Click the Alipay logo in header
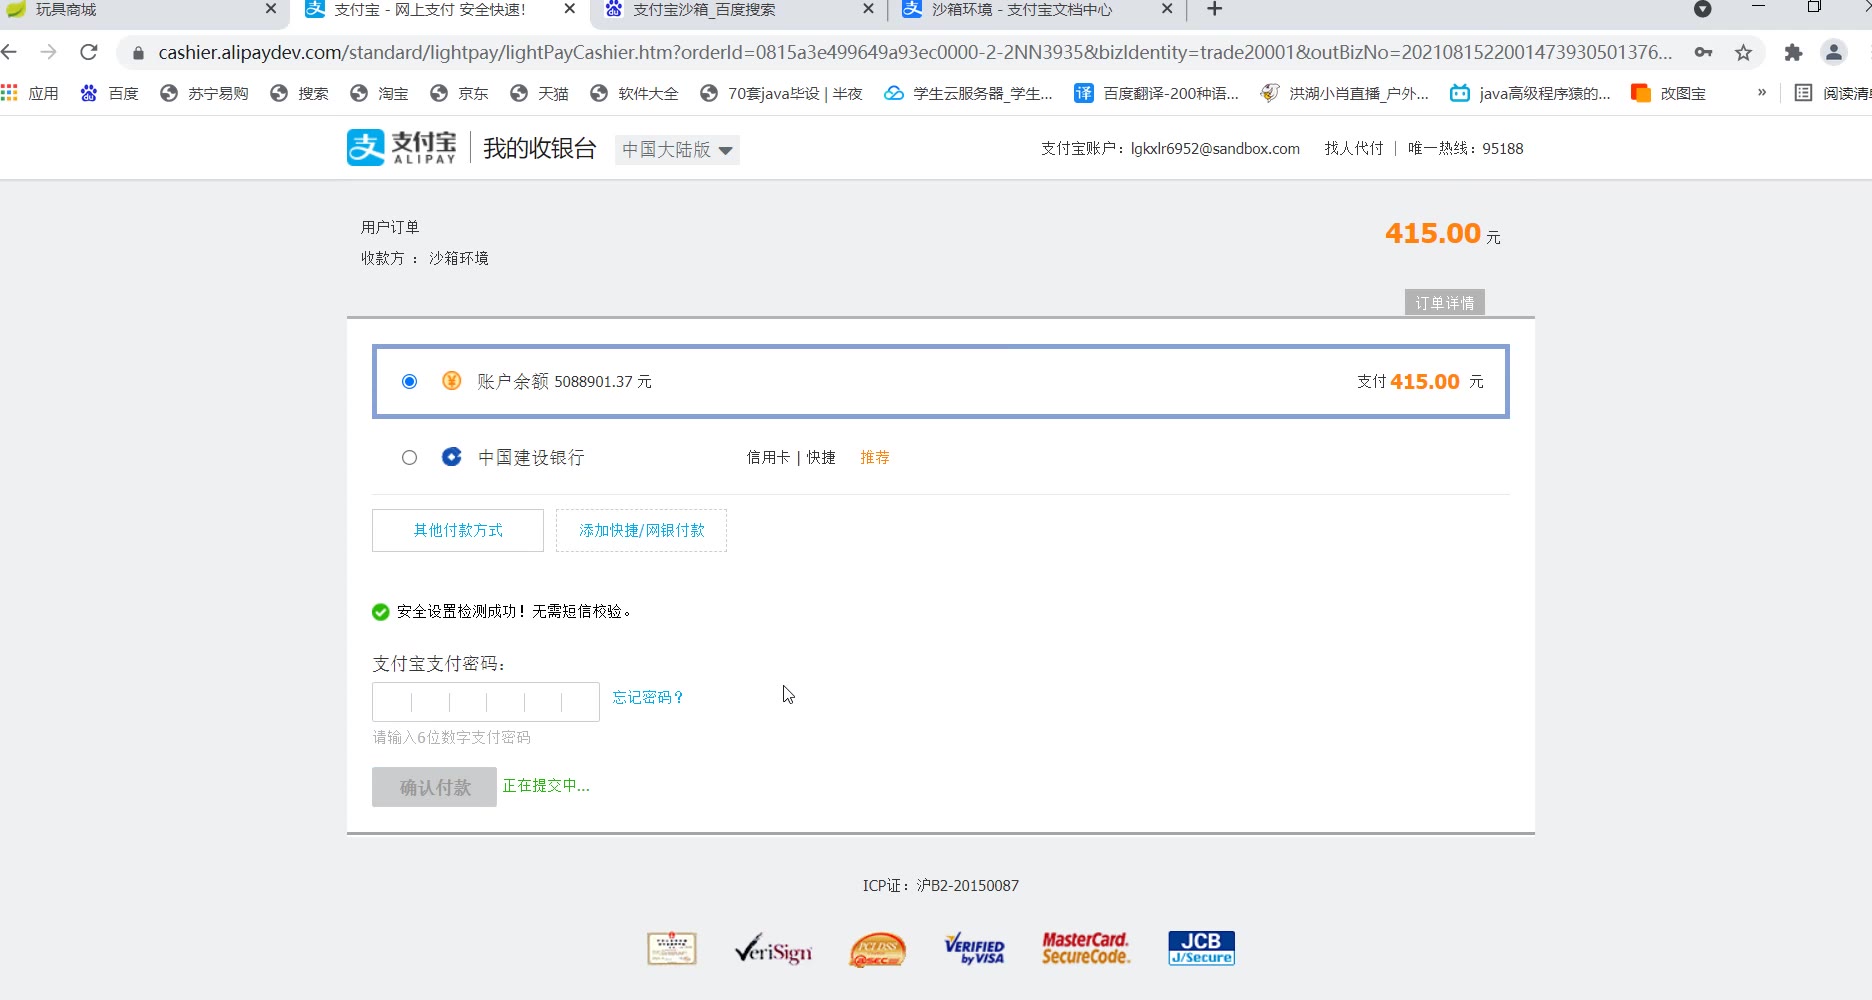This screenshot has width=1872, height=1000. click(402, 148)
